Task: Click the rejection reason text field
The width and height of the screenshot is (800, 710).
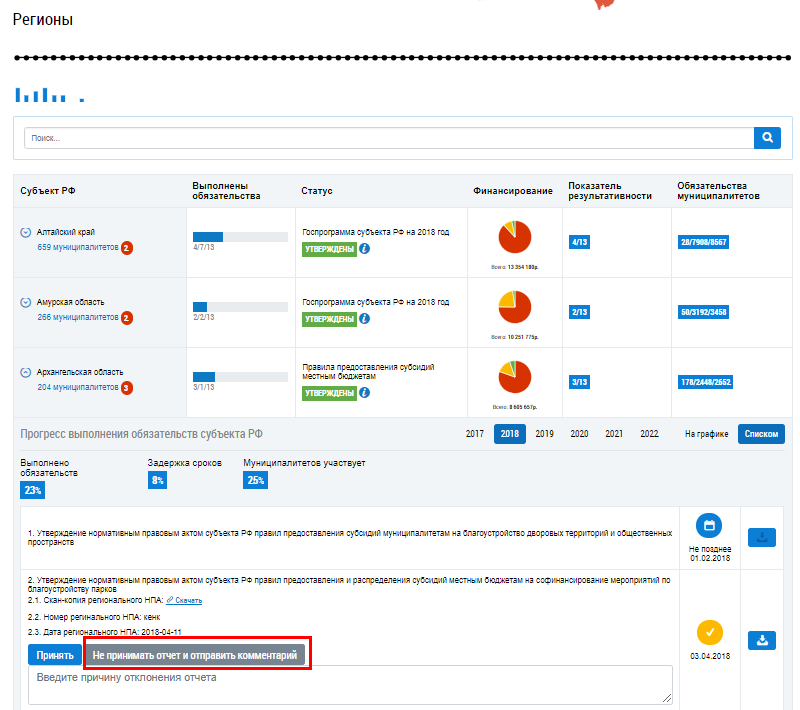Action: pyautogui.click(x=350, y=685)
